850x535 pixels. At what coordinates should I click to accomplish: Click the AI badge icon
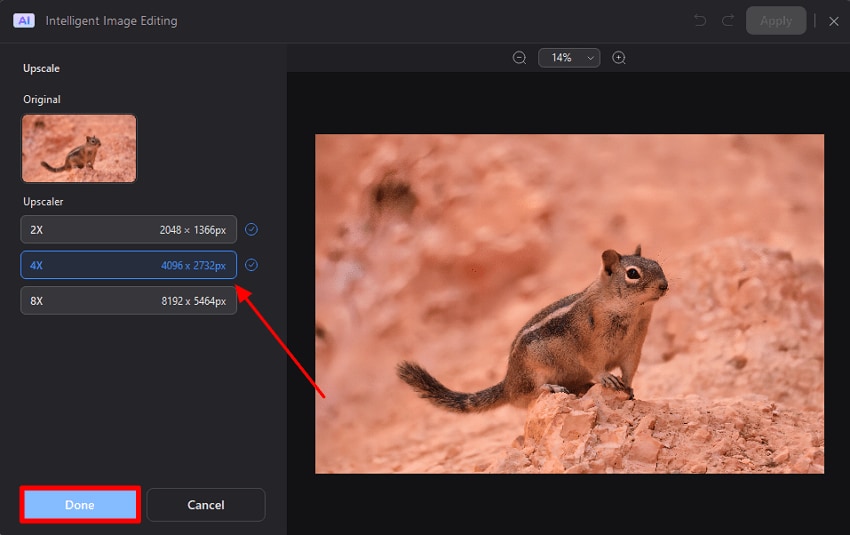[x=24, y=21]
